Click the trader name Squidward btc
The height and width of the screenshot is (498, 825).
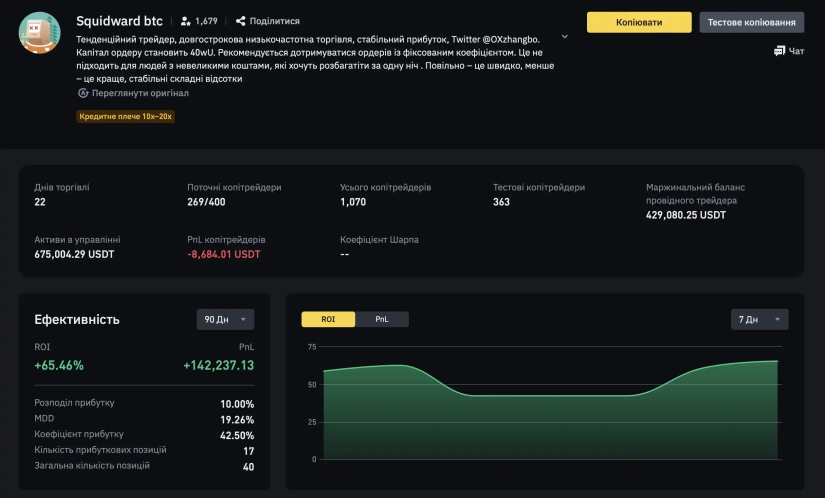[119, 20]
